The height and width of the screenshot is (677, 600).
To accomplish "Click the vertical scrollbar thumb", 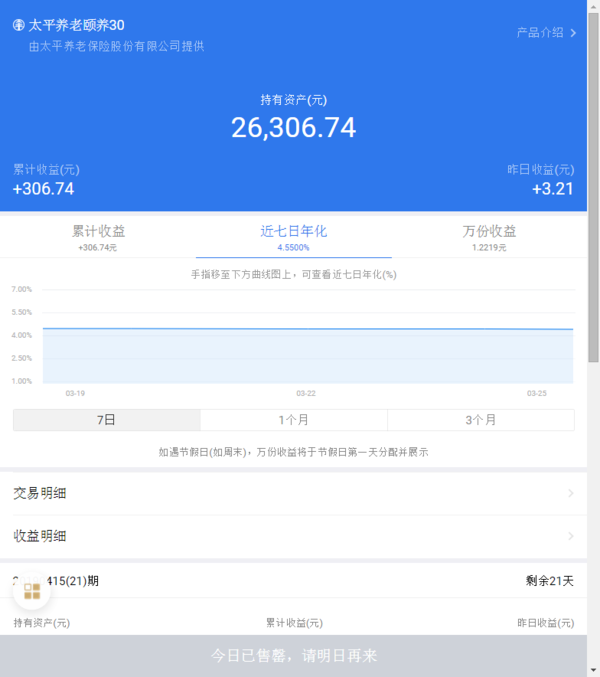I will [x=594, y=187].
